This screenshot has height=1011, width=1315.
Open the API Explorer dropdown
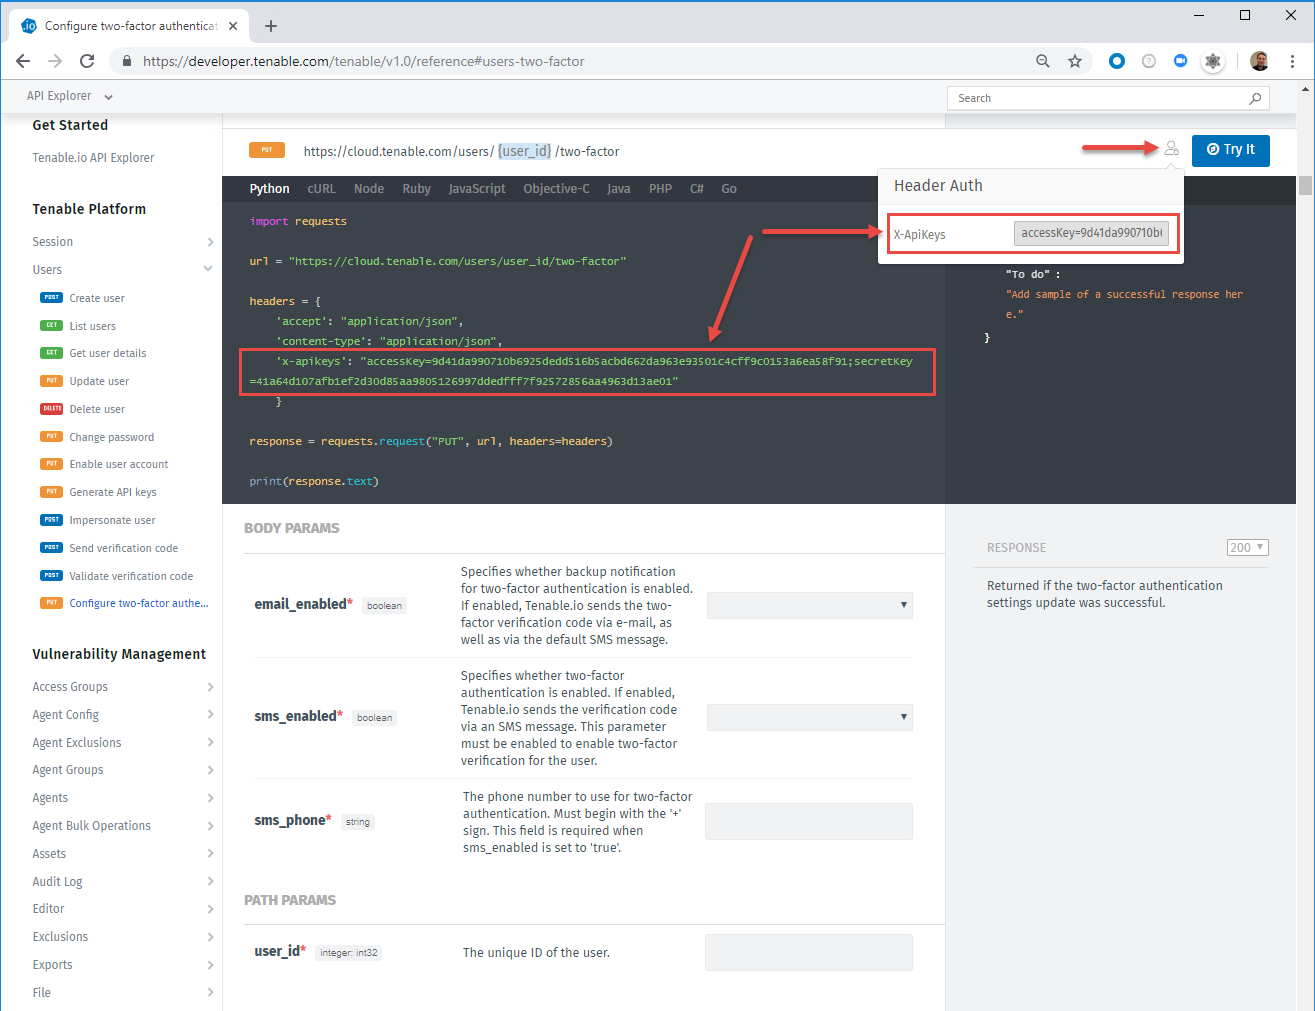coord(69,96)
